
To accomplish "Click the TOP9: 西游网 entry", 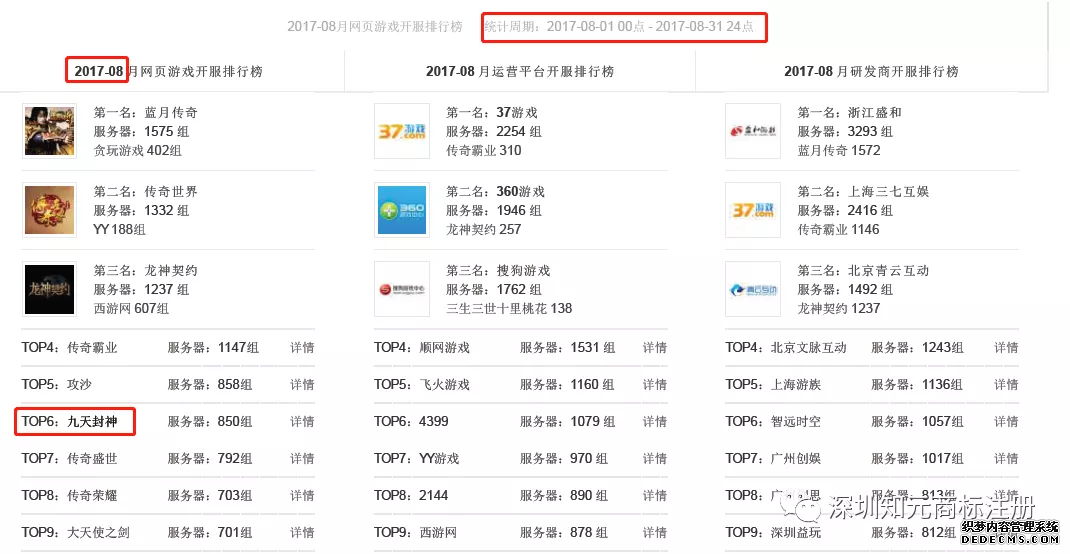I will click(416, 532).
